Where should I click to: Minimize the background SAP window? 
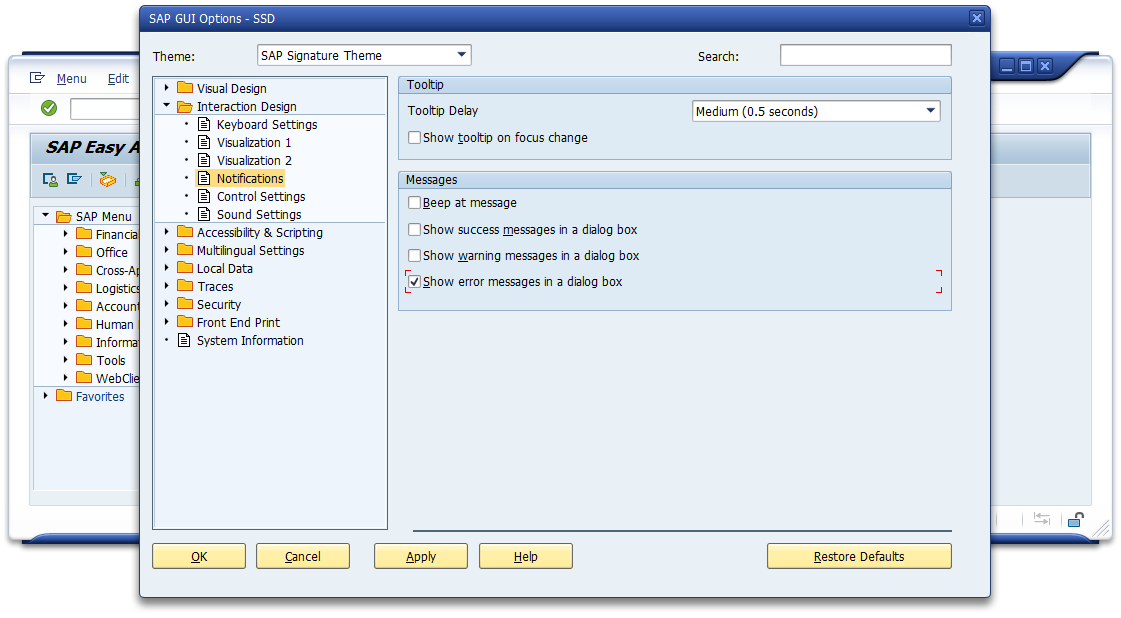[x=1007, y=66]
